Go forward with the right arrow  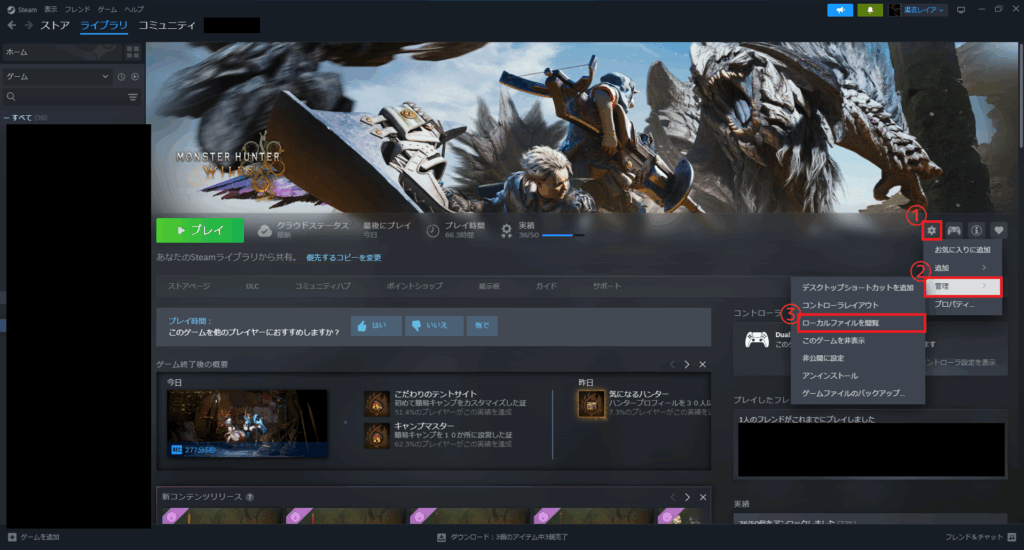(x=29, y=25)
